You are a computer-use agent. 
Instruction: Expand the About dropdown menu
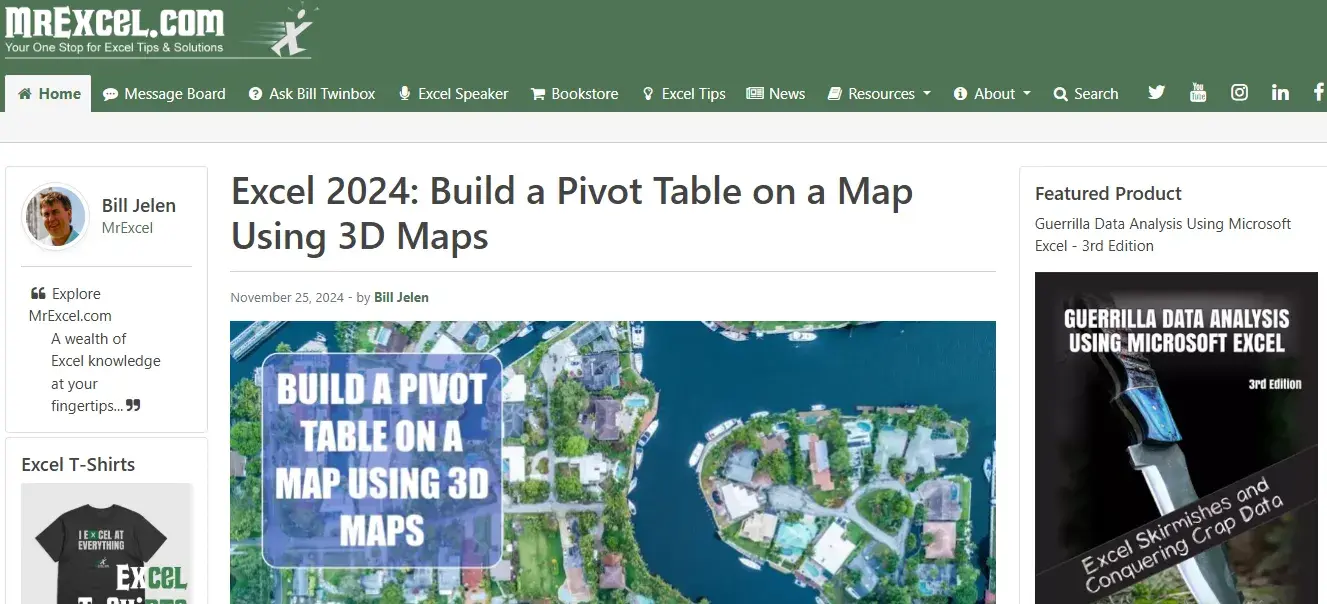coord(992,94)
